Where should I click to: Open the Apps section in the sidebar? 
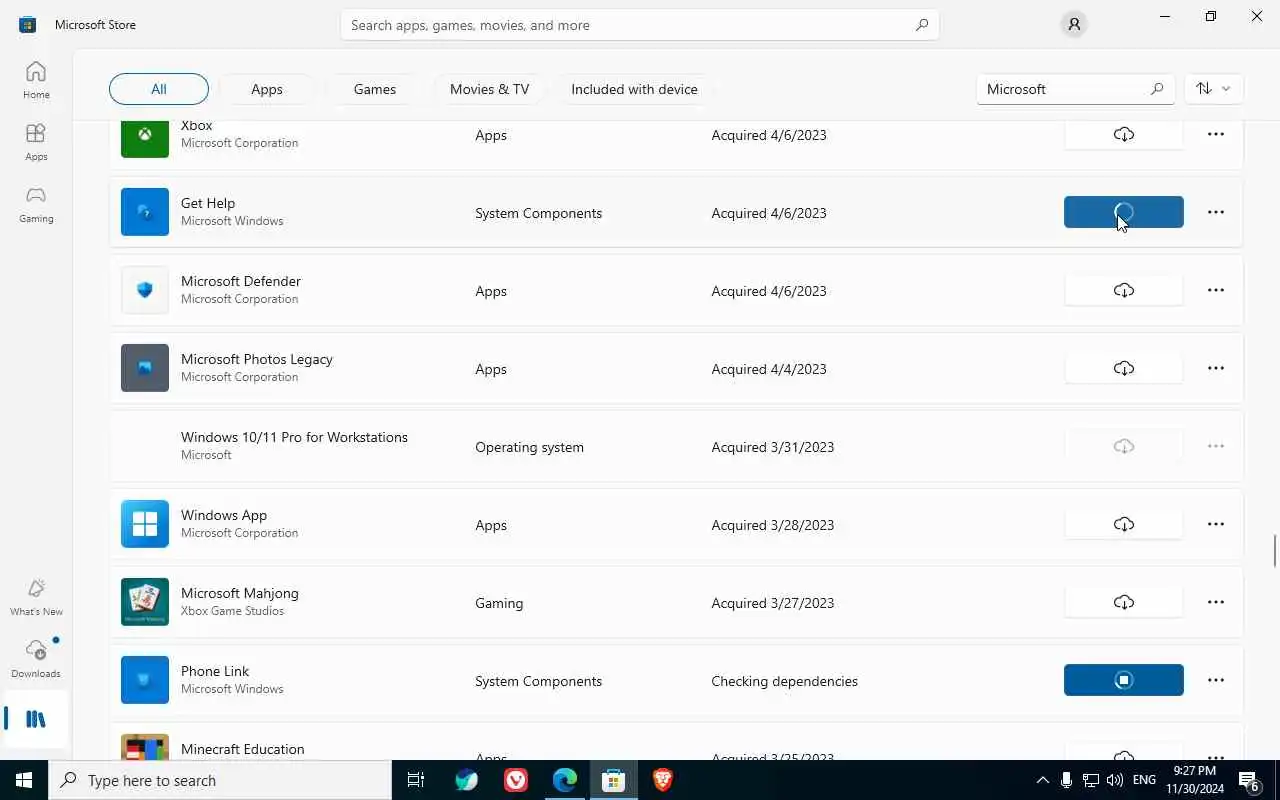coord(36,142)
